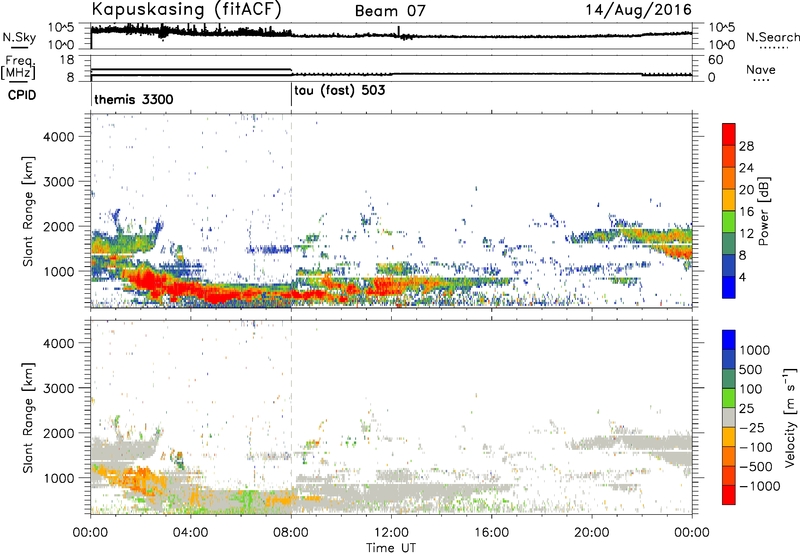800x554 pixels.
Task: Pick the yellow 16–20 dB power colorbar segment
Action: (x=729, y=200)
